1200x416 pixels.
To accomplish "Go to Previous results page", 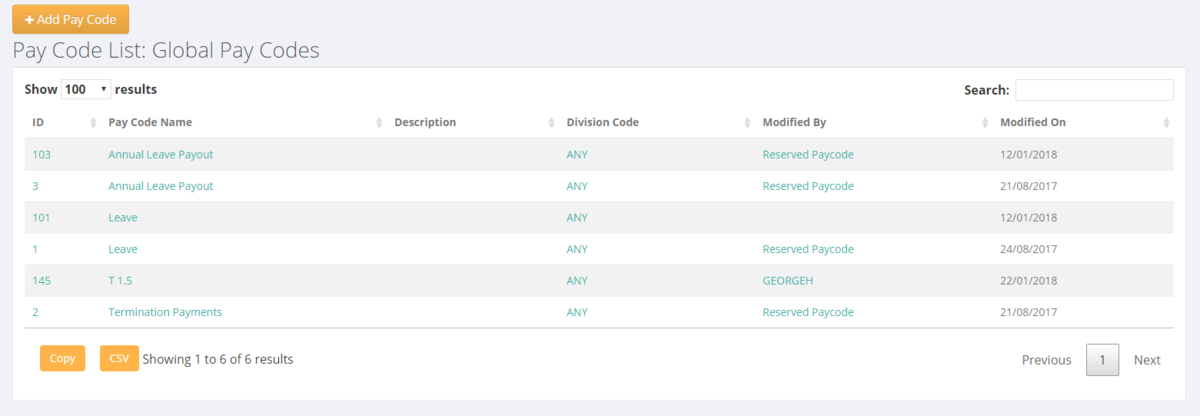I will 1046,360.
